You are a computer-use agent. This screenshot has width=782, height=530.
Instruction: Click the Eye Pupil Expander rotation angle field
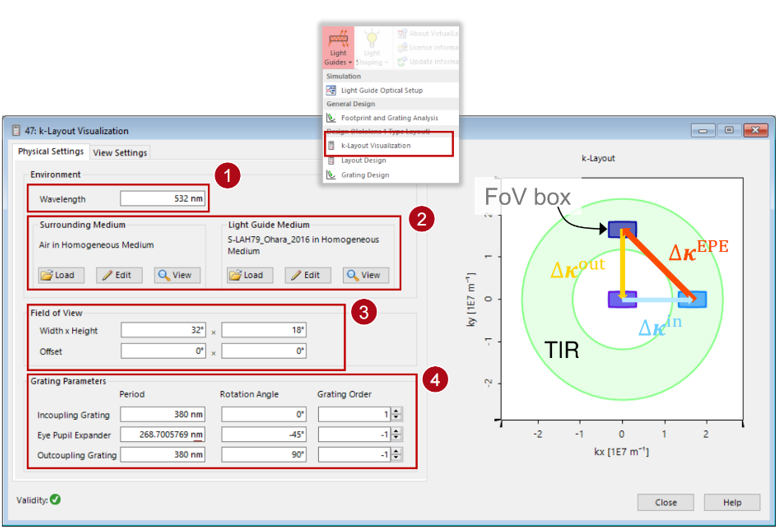(x=264, y=435)
